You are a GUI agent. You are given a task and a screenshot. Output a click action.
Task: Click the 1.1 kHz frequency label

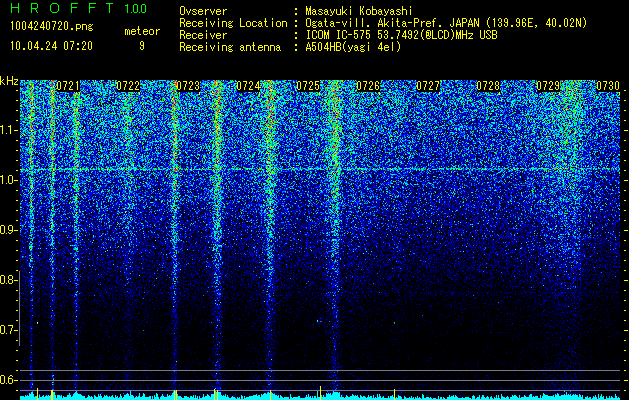click(8, 130)
